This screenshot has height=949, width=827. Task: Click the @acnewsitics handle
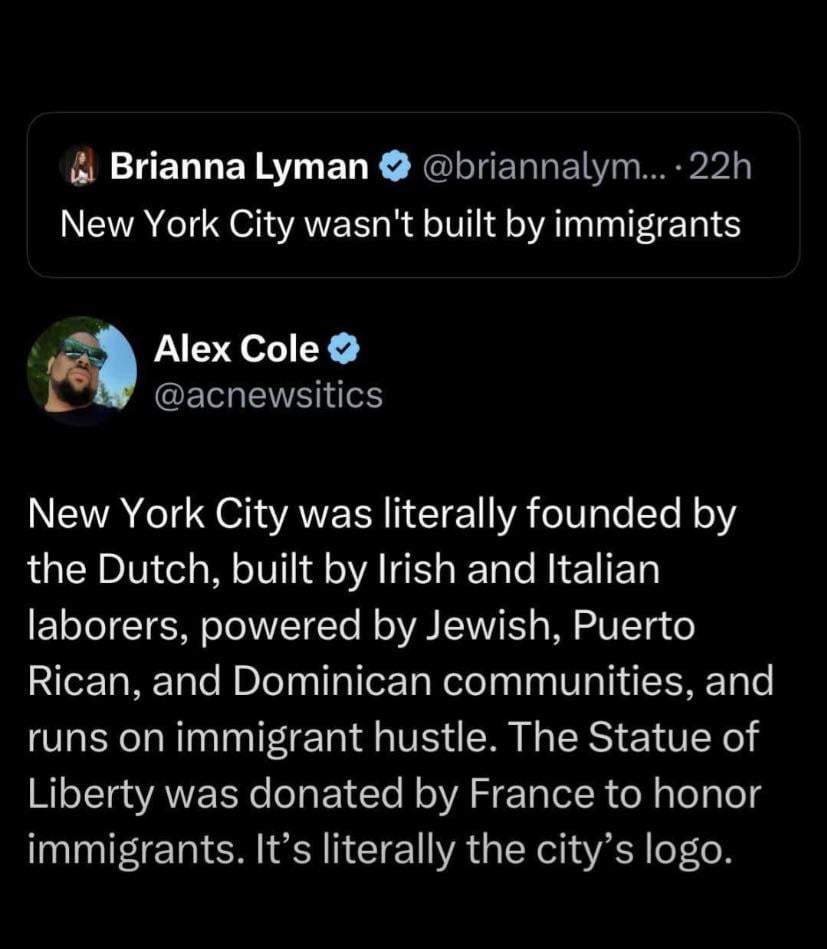pos(268,395)
